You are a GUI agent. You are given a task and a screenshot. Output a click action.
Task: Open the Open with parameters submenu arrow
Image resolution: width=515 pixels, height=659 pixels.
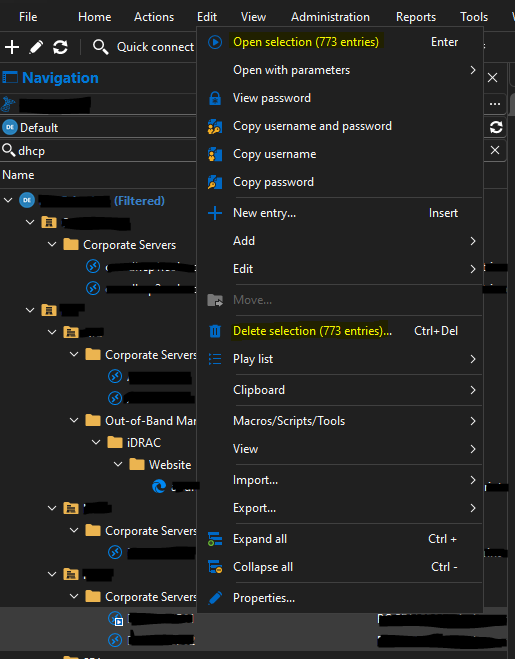pos(473,70)
